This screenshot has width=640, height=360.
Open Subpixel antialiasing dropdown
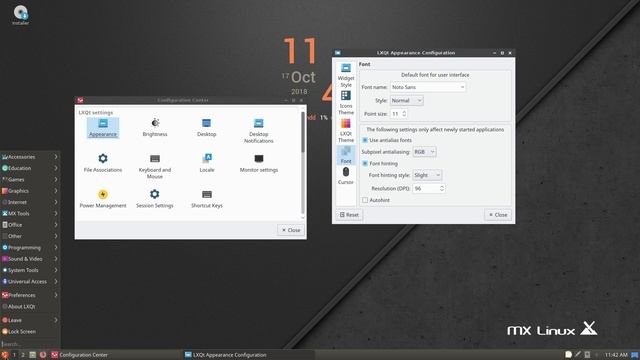(x=424, y=152)
